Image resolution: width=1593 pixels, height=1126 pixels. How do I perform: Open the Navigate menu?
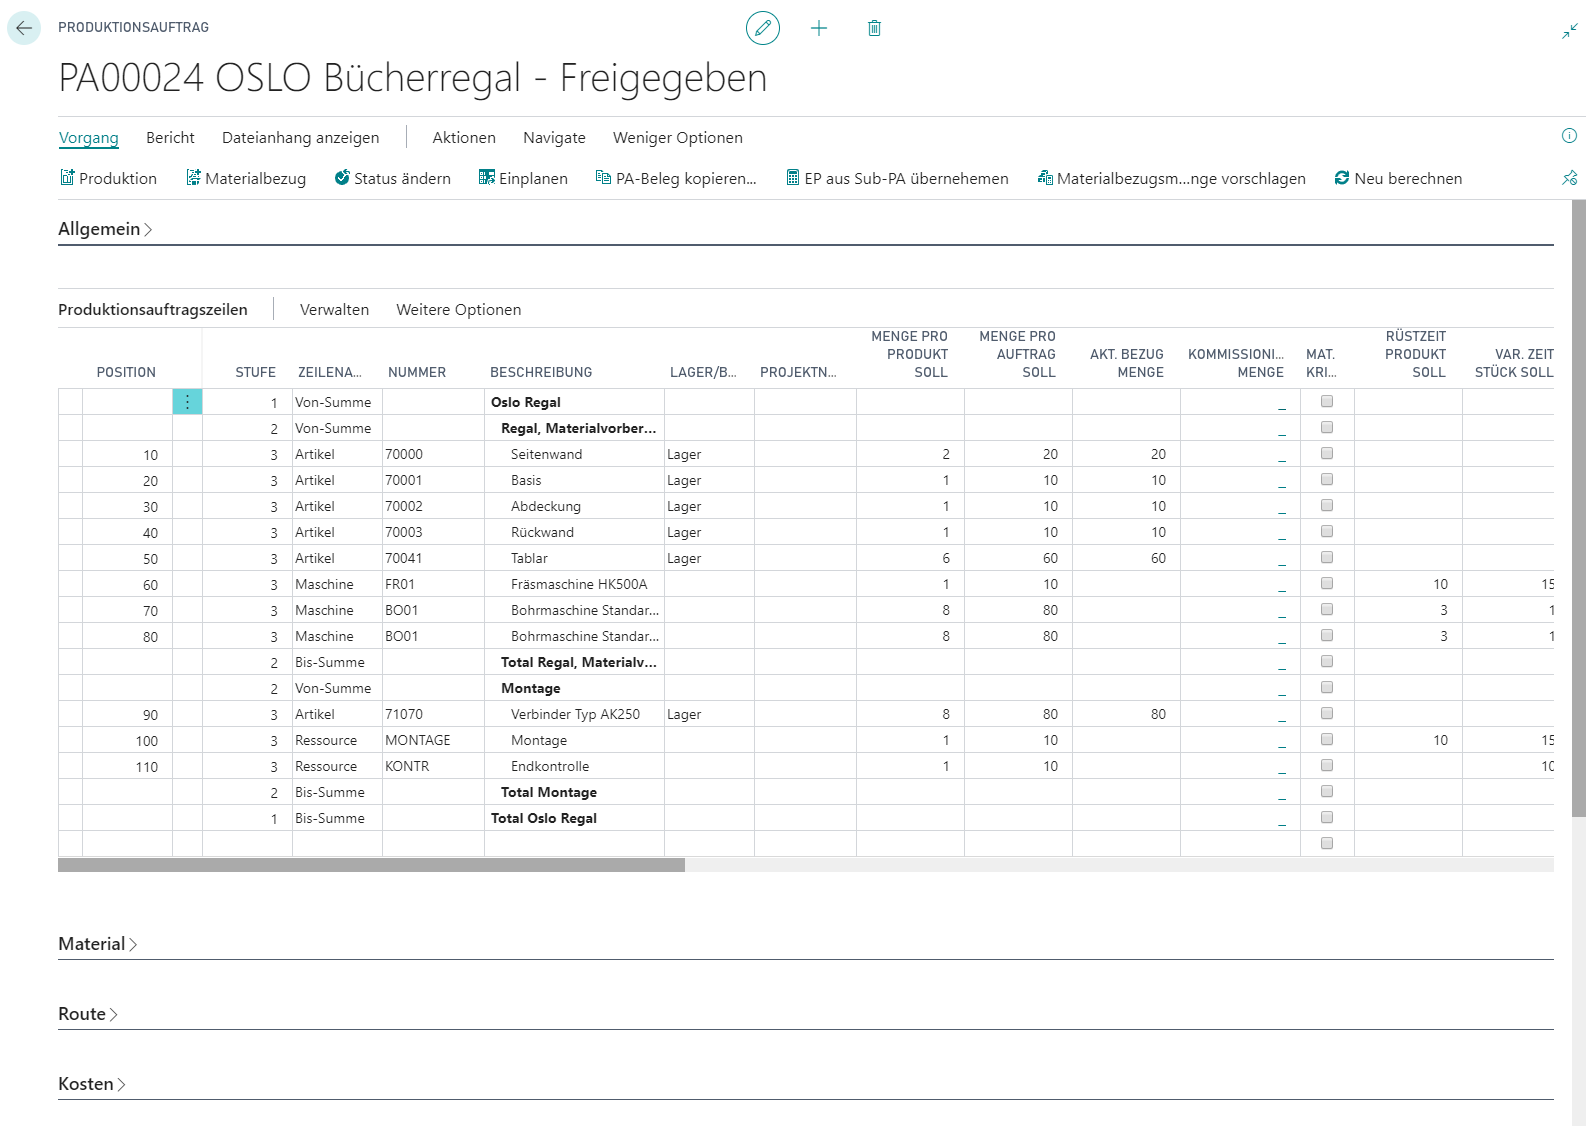pyautogui.click(x=554, y=138)
